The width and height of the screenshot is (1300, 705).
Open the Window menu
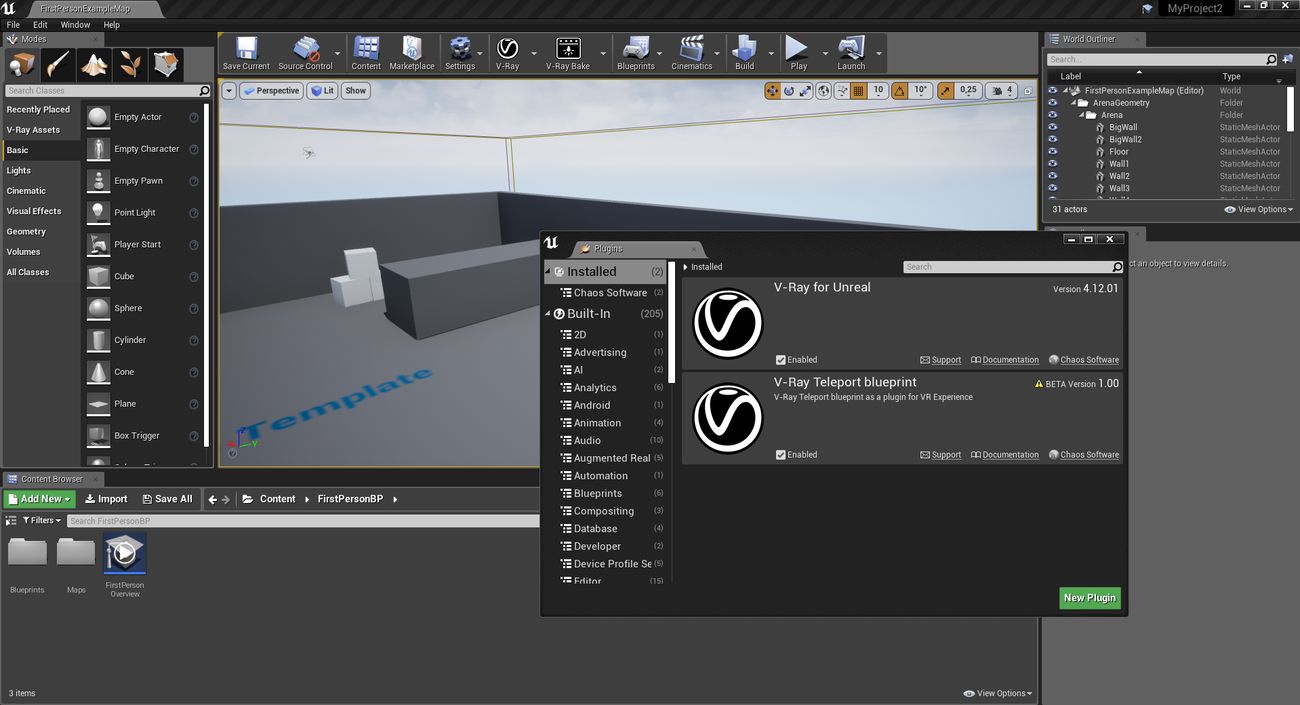(x=75, y=25)
